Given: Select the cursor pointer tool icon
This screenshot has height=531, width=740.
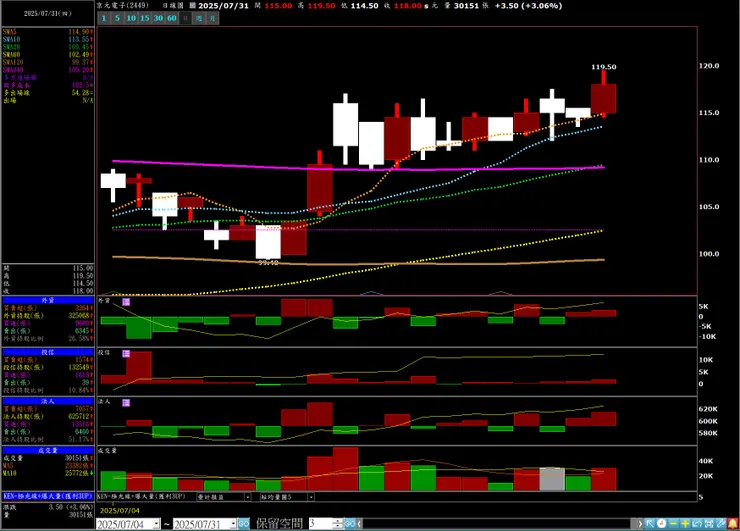Looking at the screenshot, I should click(x=650, y=523).
